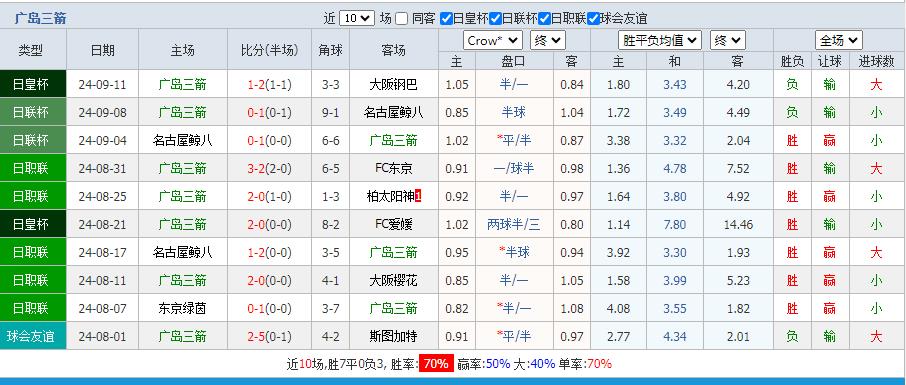This screenshot has width=906, height=385.
Task: Toggle the 同客 checkbox
Action: [x=402, y=18]
